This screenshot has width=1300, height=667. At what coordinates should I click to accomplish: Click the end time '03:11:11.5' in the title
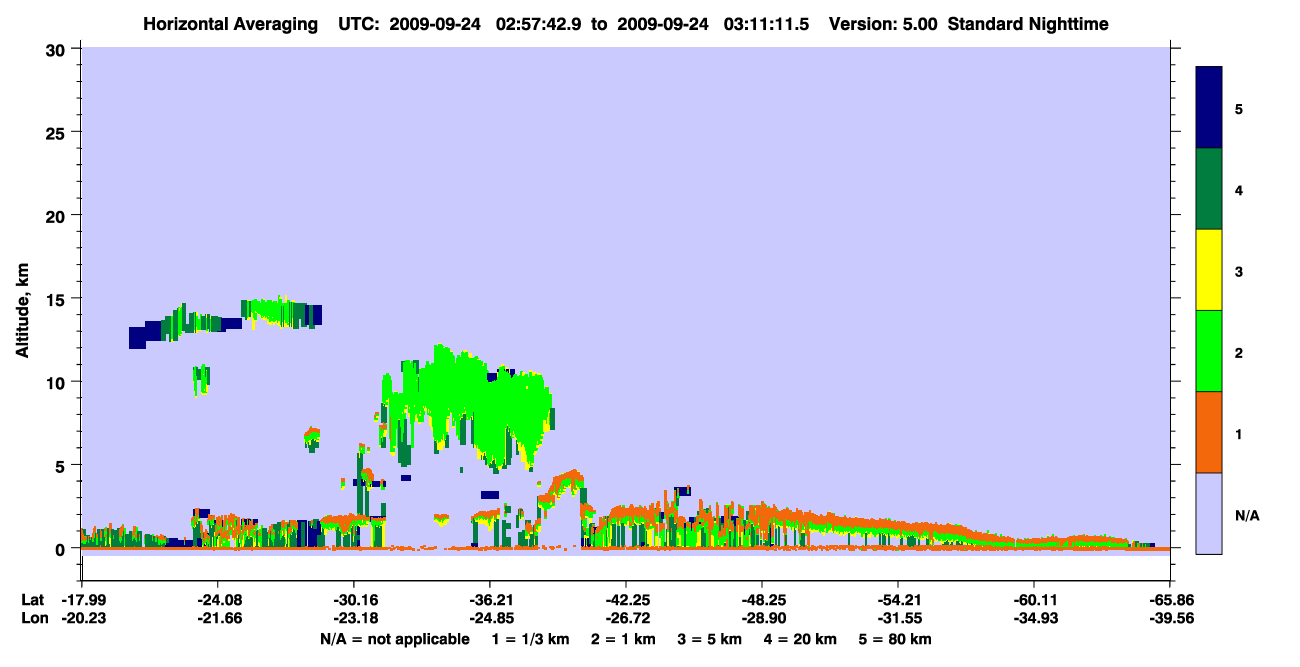tap(766, 24)
